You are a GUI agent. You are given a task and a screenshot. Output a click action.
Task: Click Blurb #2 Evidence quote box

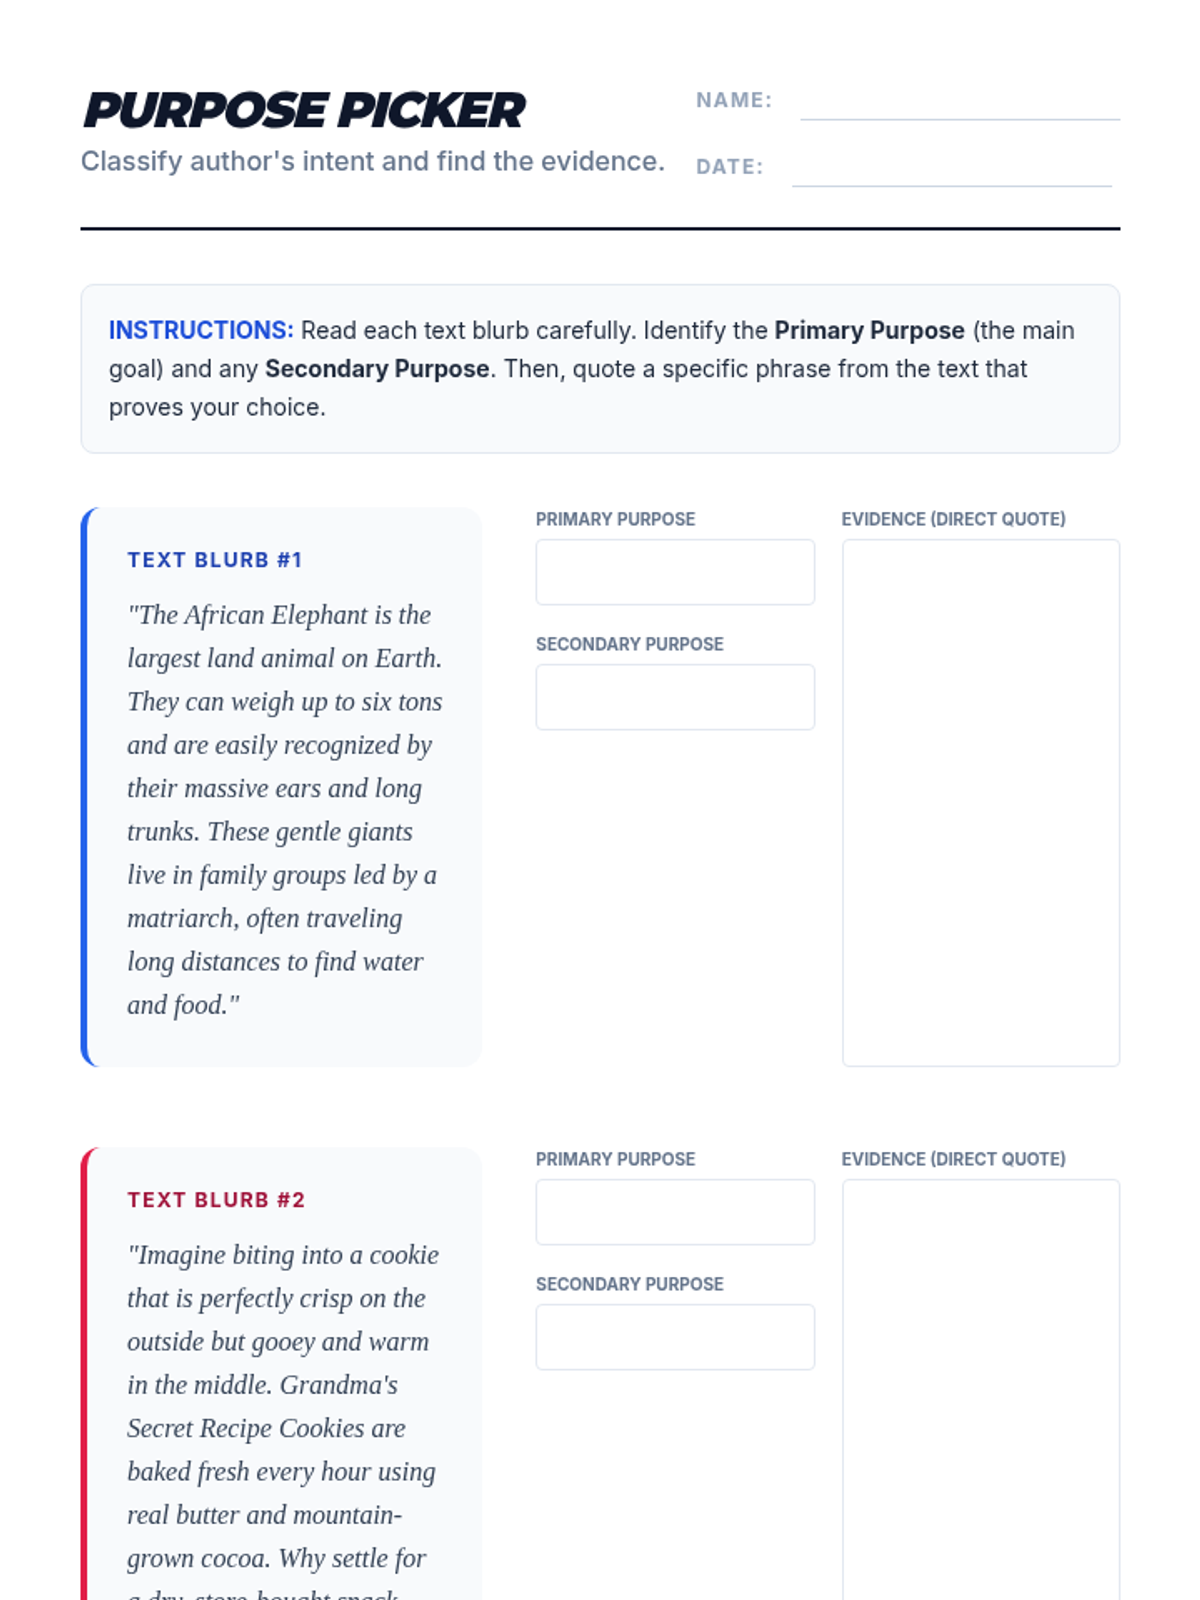pos(981,1390)
